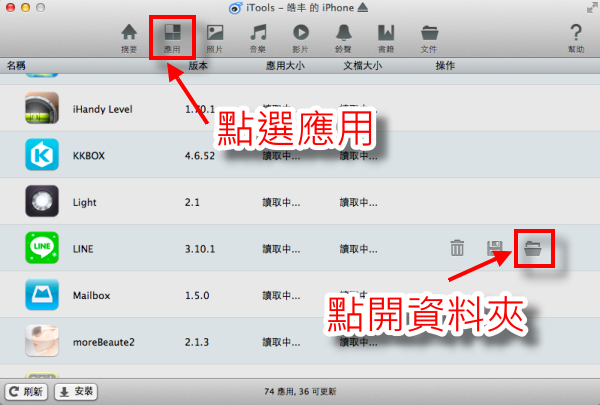Toggle fullscreen with the title bar arrows
The height and width of the screenshot is (405, 600).
(592, 7)
